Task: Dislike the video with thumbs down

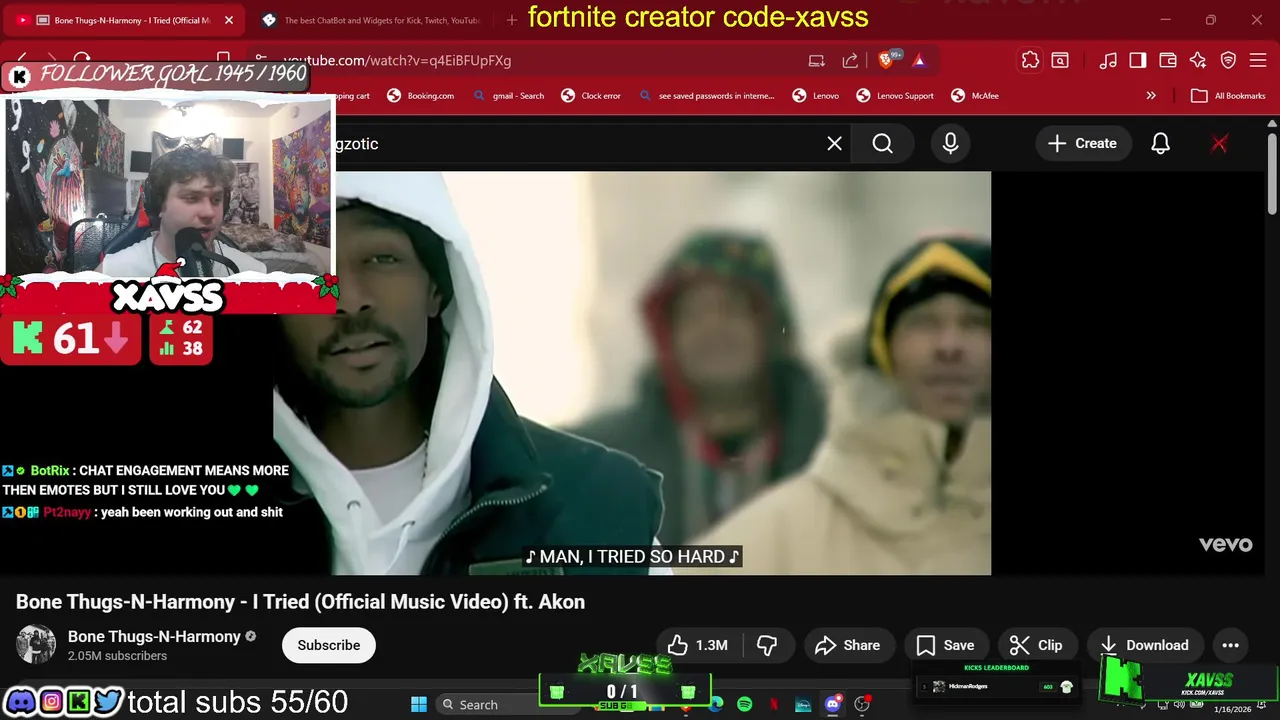Action: point(768,645)
